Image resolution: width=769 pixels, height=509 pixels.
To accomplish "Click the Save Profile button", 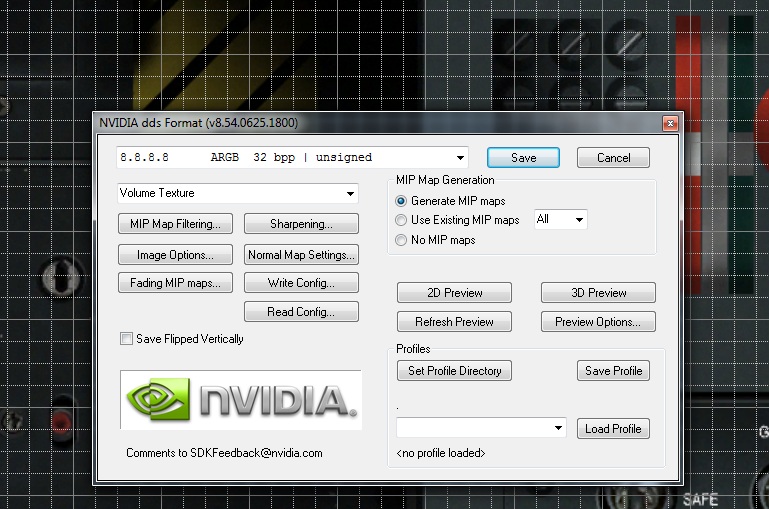I will 613,371.
